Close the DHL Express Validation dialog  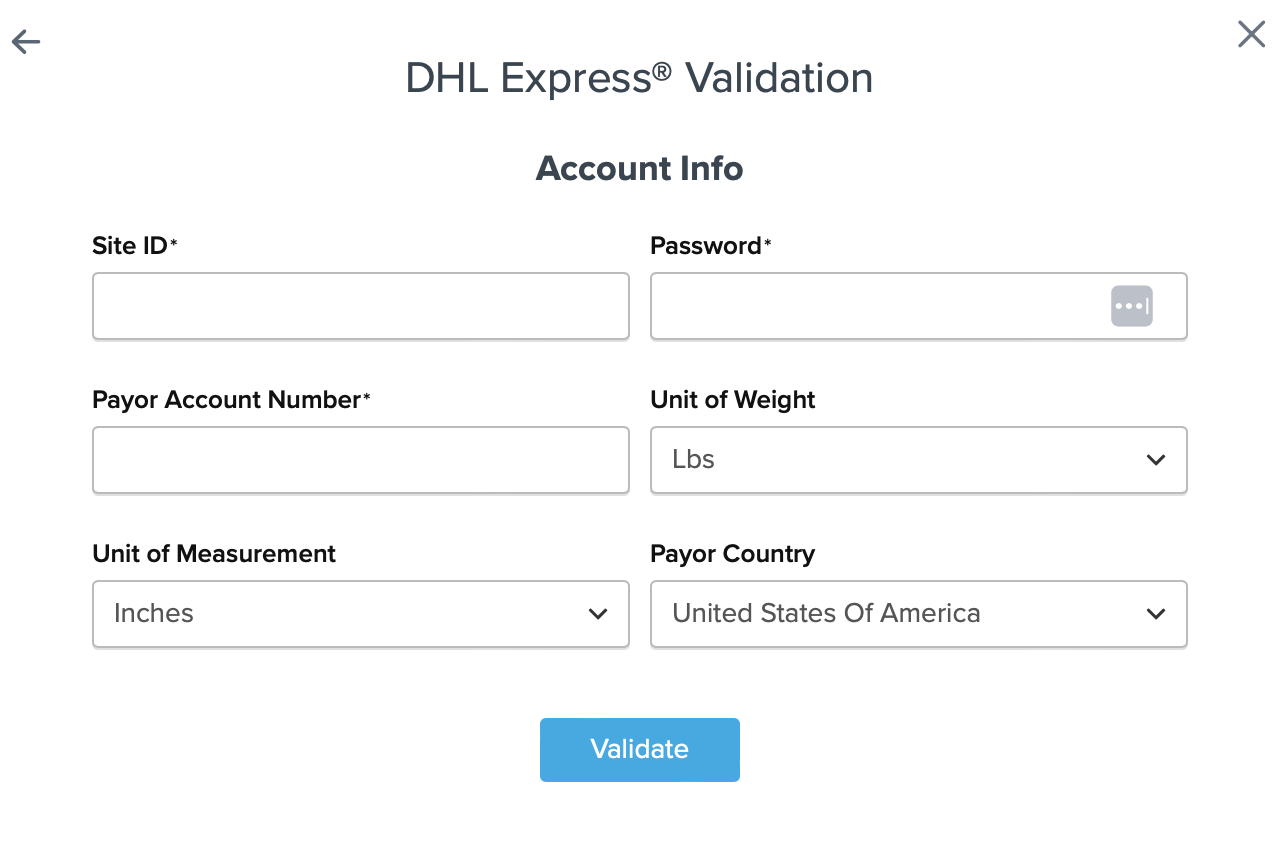pos(1251,35)
